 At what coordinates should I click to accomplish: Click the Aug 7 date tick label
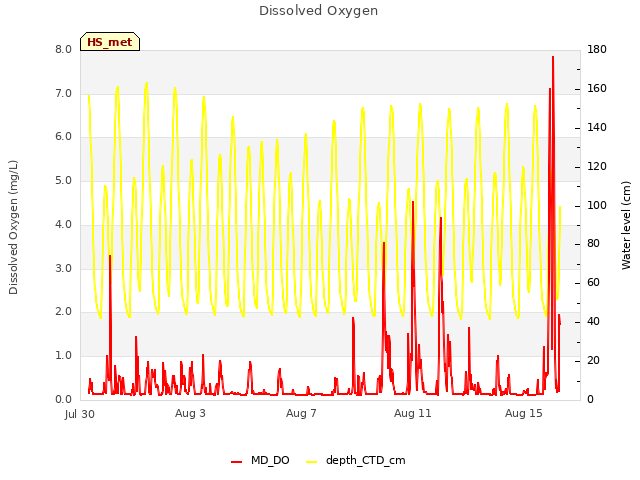click(301, 413)
